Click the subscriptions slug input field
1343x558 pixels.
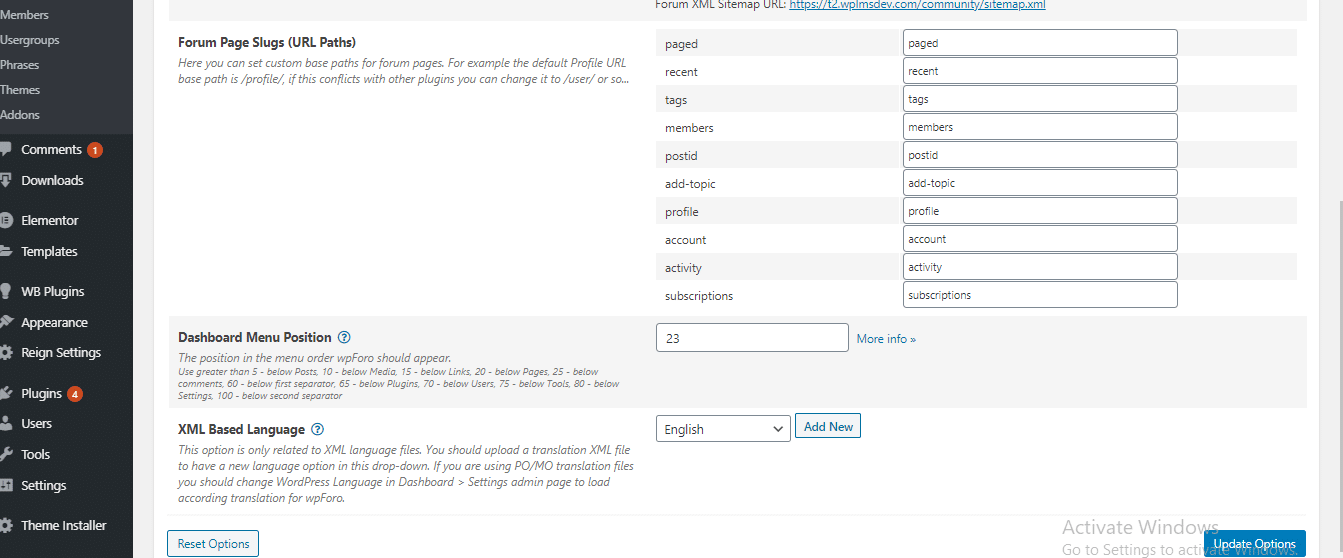click(x=1040, y=295)
